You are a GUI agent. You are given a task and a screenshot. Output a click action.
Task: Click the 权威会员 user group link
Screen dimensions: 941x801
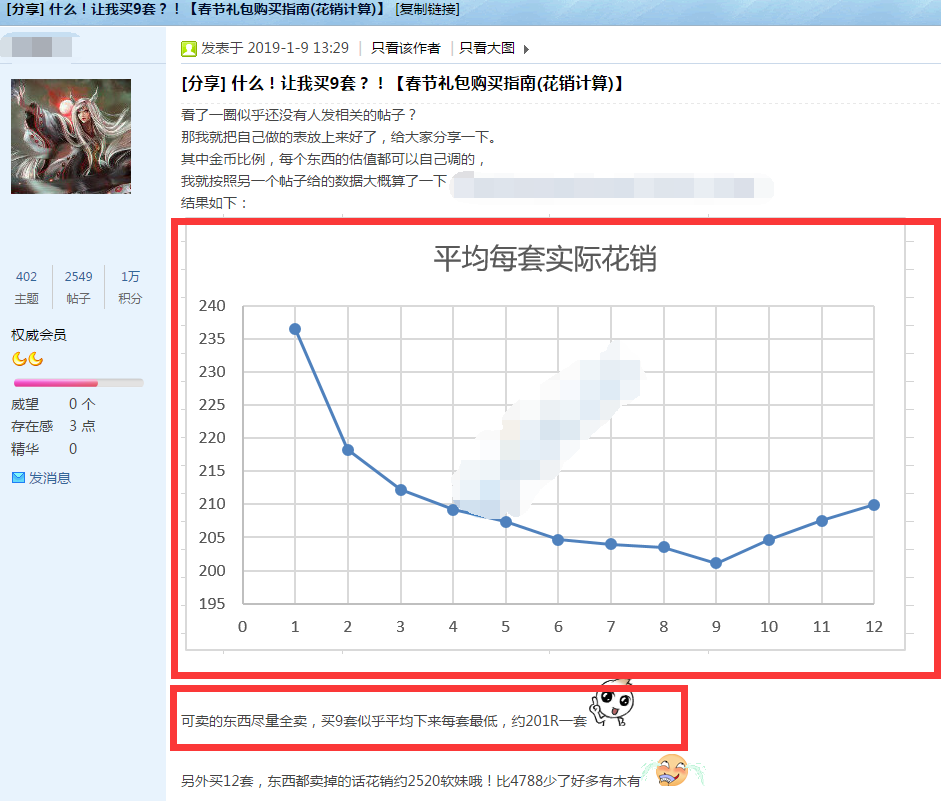point(39,335)
